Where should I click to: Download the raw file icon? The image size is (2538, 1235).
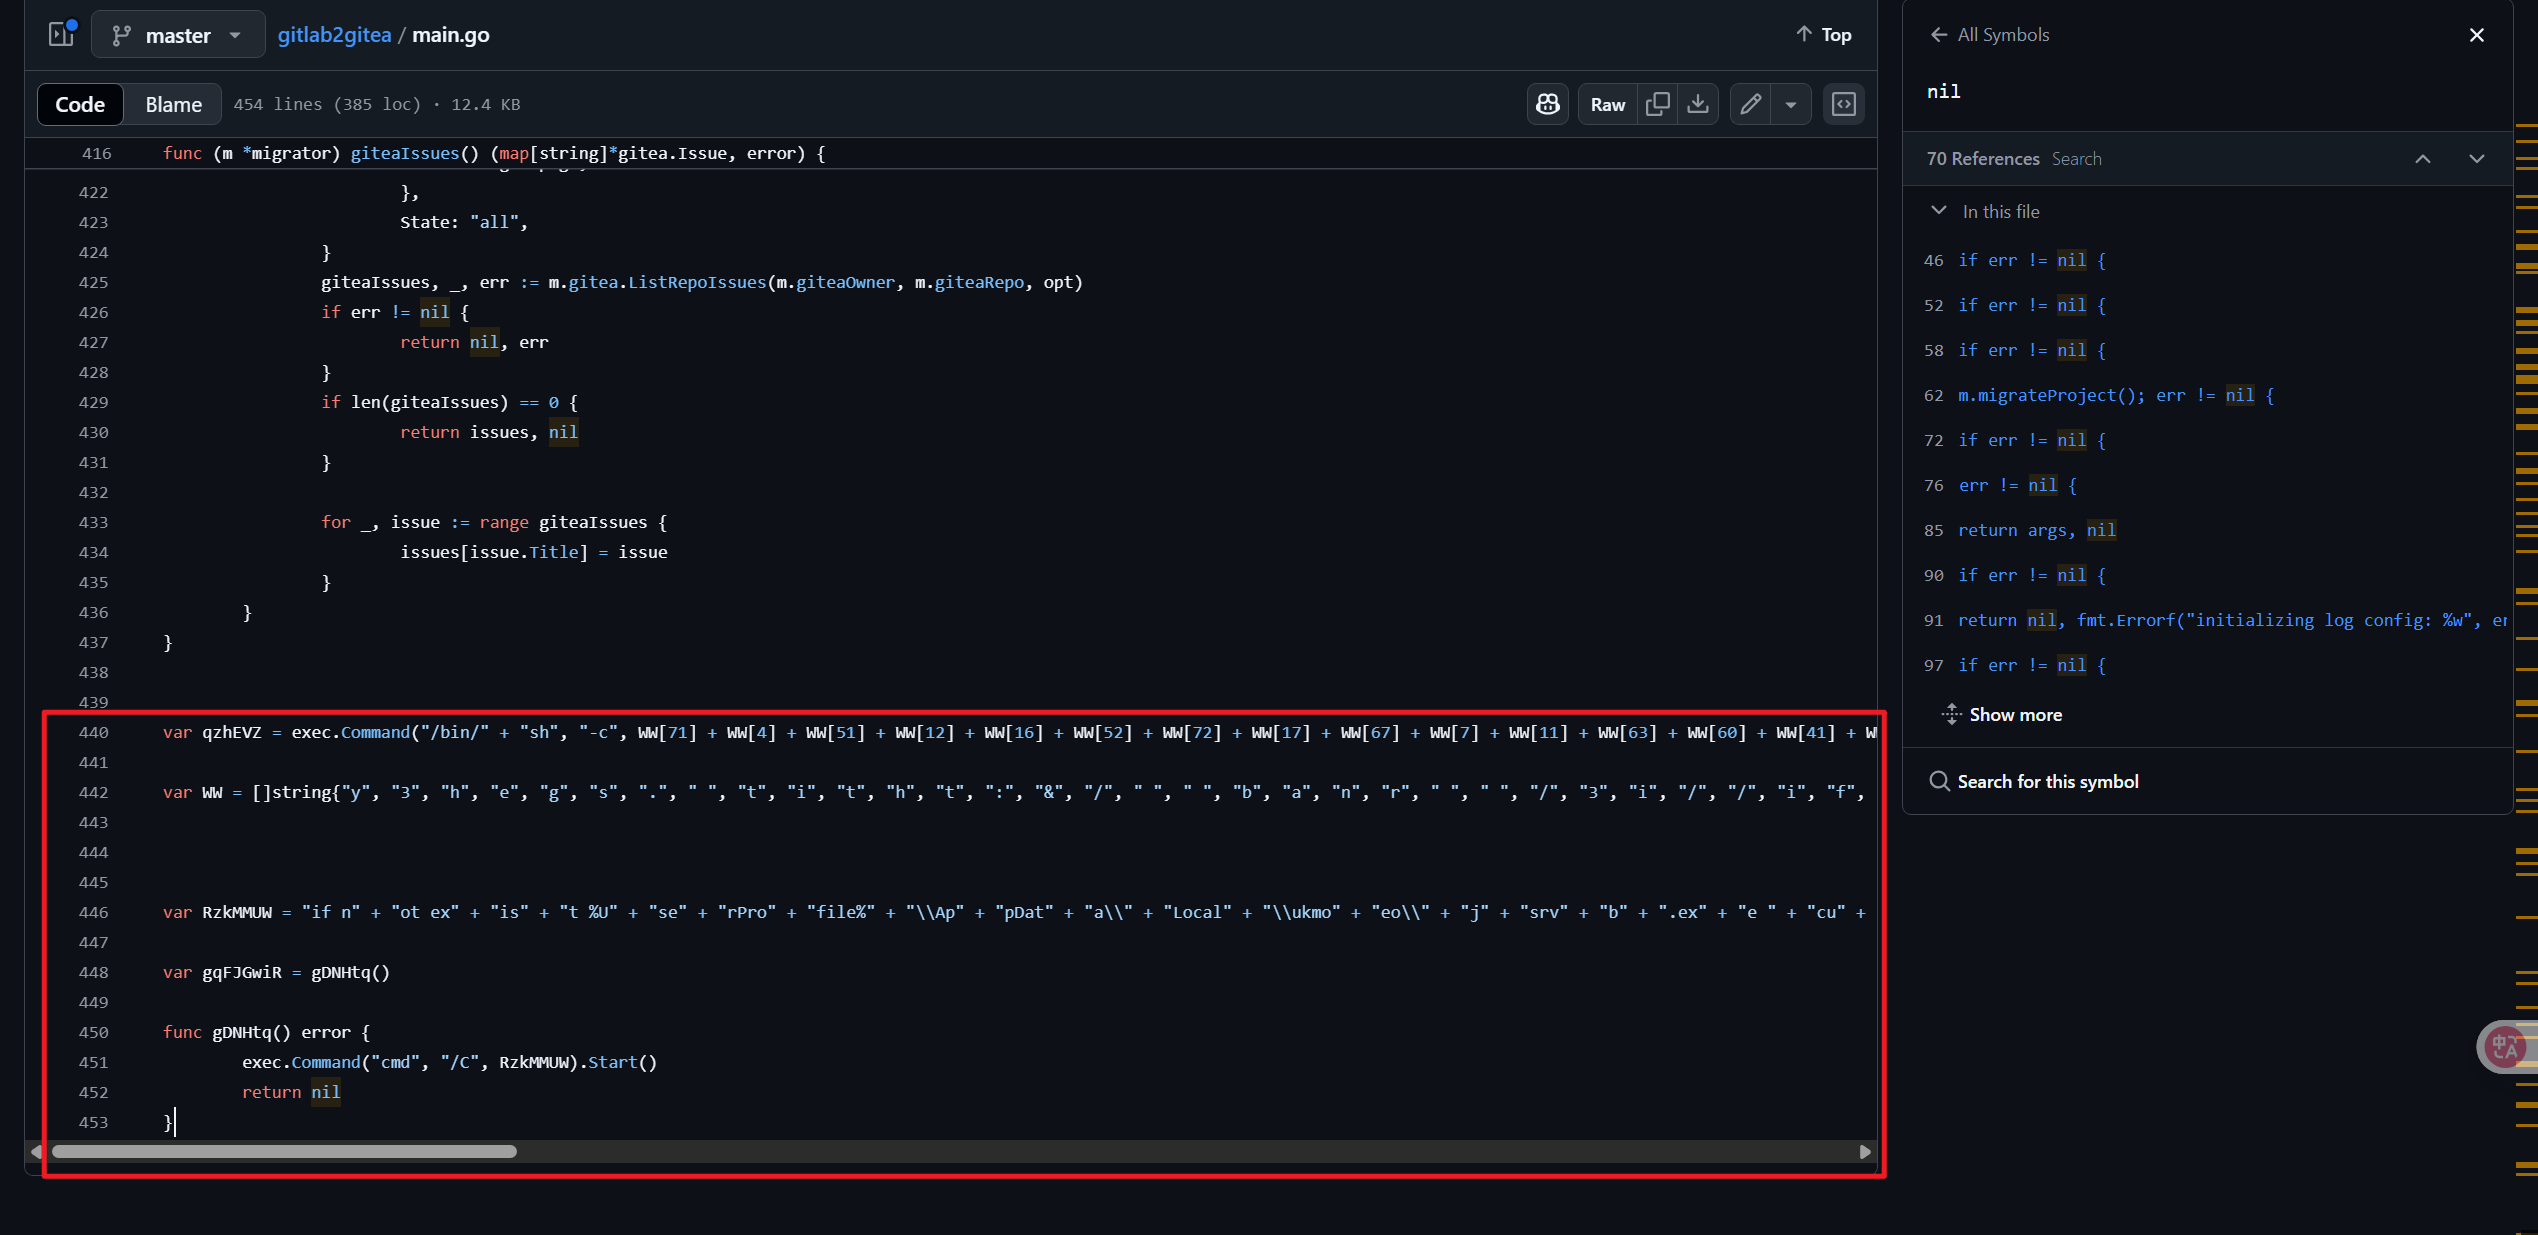1698,104
